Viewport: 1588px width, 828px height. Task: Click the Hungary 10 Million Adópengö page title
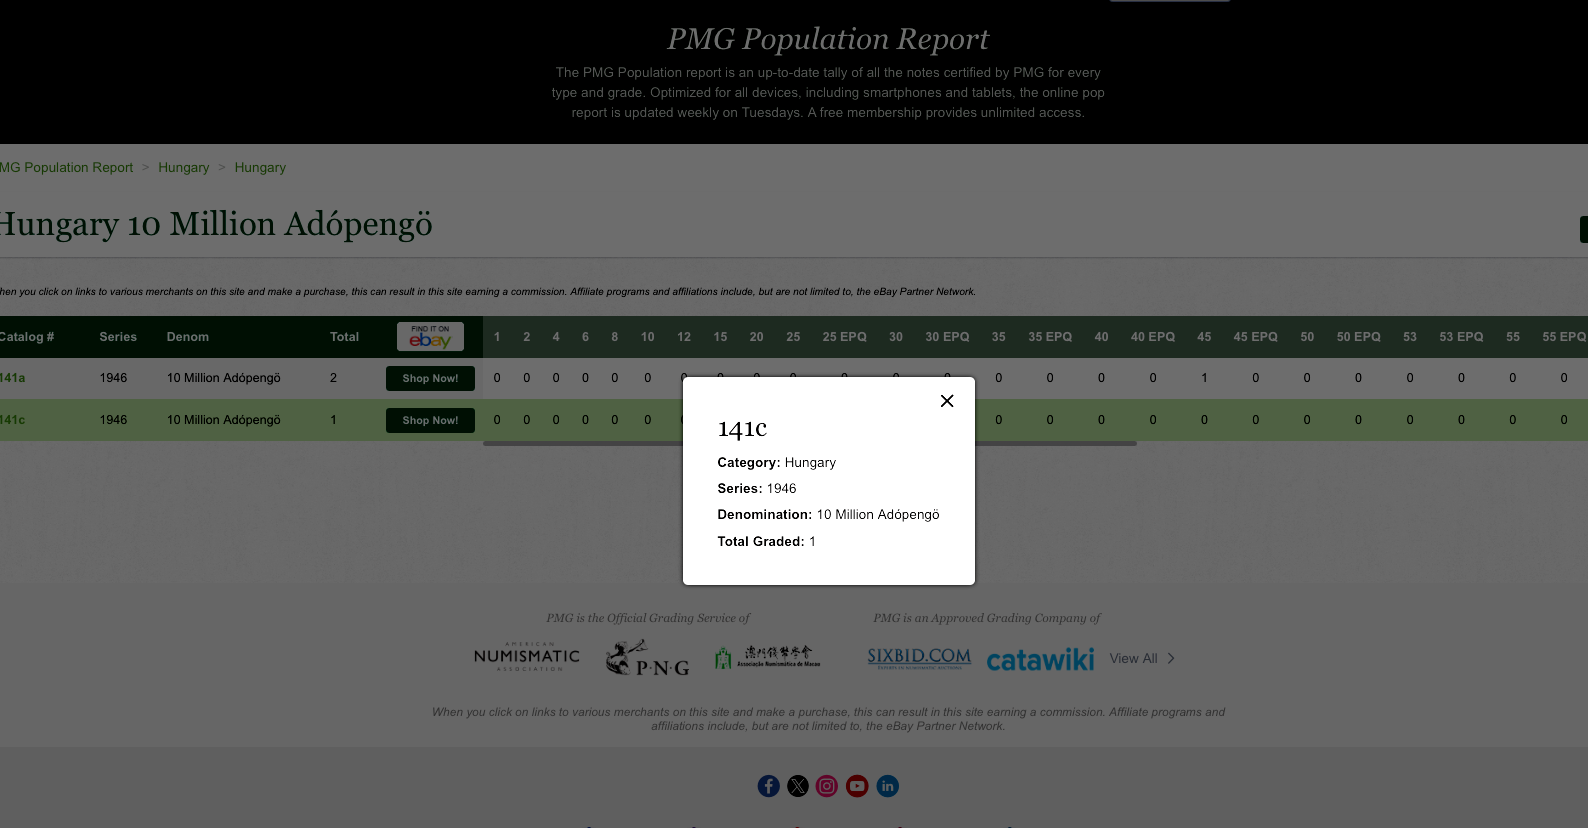pos(216,224)
